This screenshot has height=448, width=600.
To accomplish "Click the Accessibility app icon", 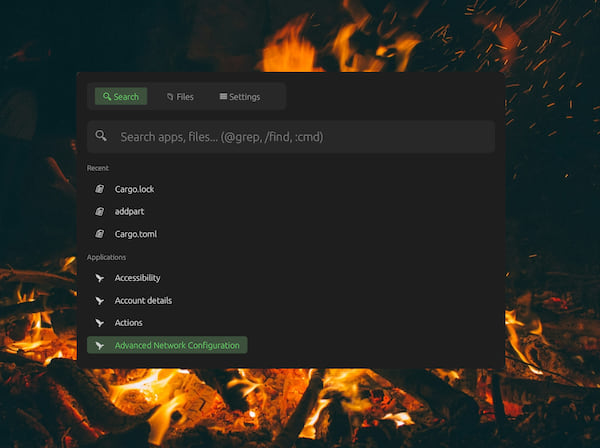I will pyautogui.click(x=99, y=278).
